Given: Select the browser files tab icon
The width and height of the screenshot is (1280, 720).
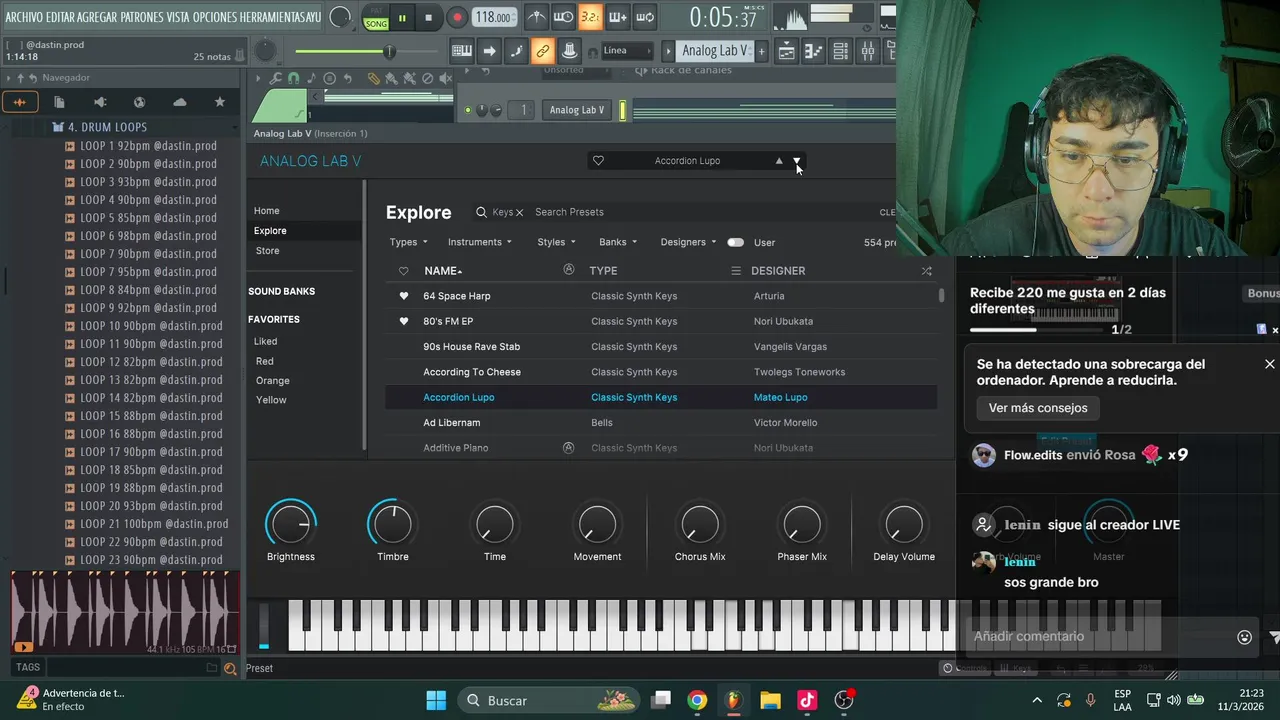Looking at the screenshot, I should tap(59, 102).
